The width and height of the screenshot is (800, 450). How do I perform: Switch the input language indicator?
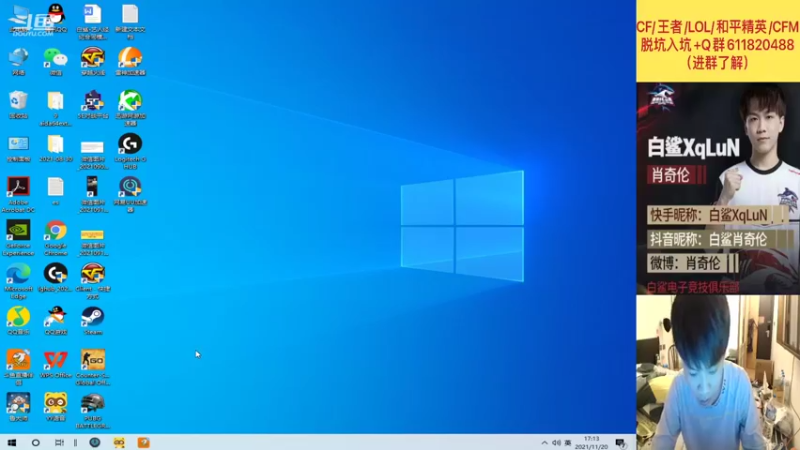tap(568, 443)
